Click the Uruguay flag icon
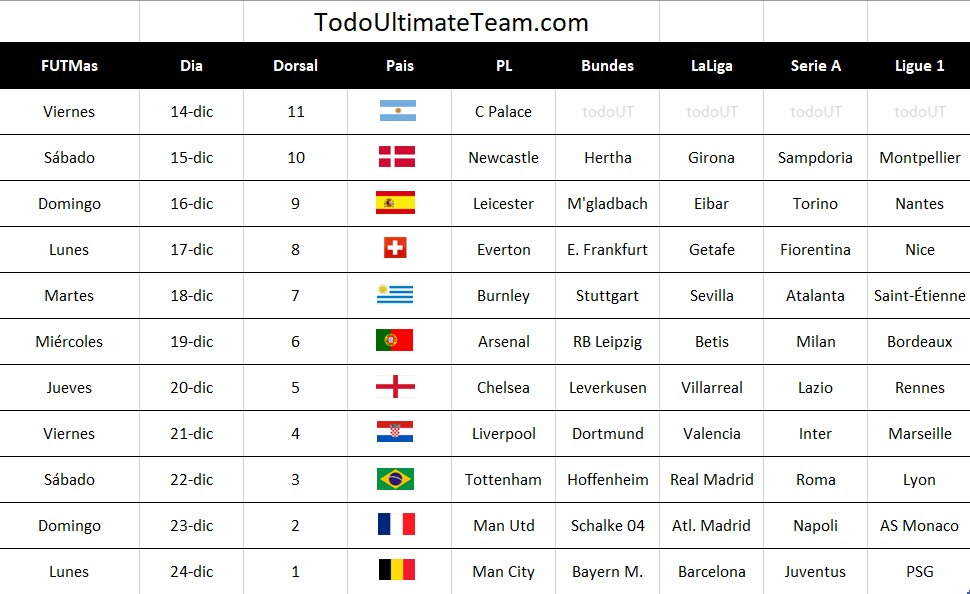Screen dimensions: 970x594 tap(395, 294)
